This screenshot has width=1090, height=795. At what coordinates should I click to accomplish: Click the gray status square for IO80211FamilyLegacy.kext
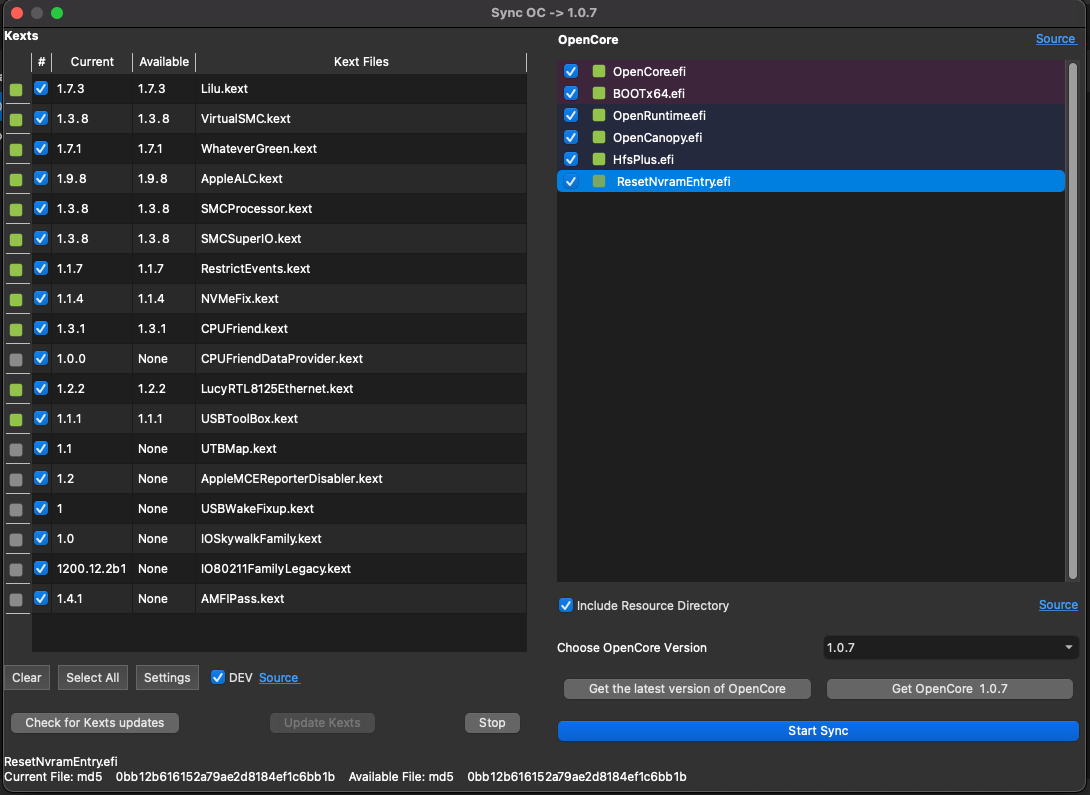tap(16, 570)
